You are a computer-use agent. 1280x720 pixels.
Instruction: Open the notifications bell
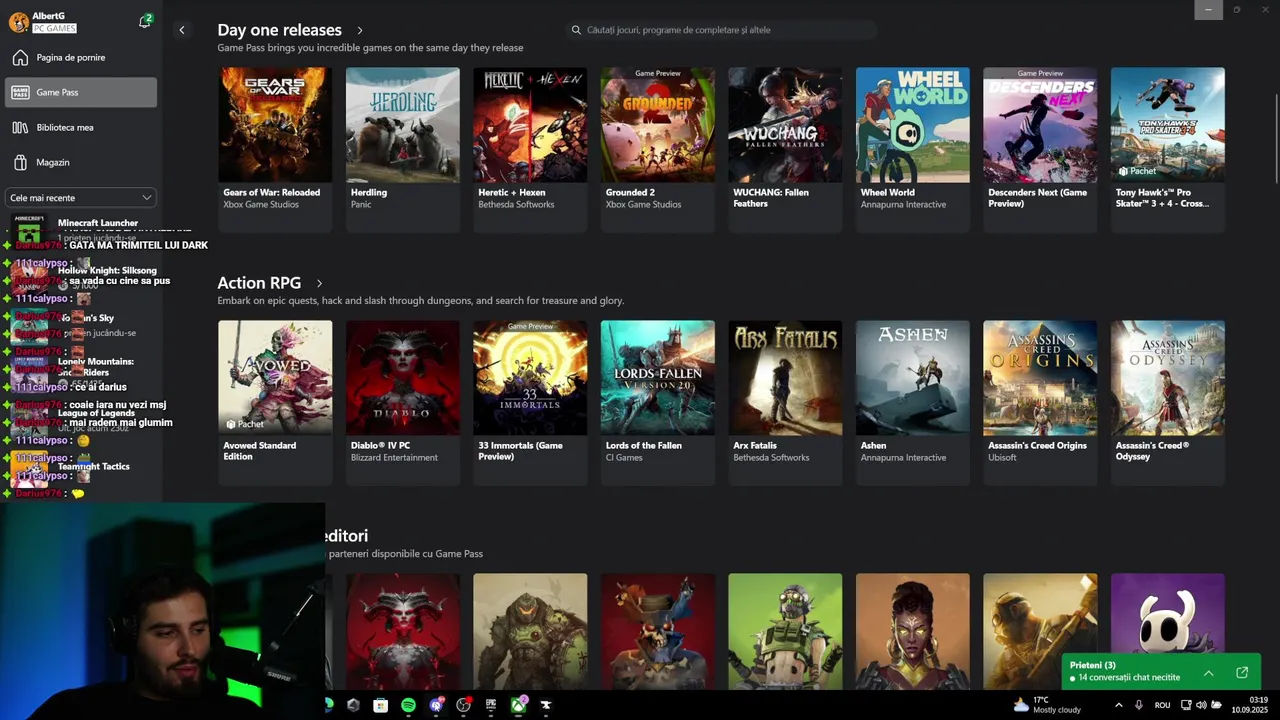click(x=145, y=21)
